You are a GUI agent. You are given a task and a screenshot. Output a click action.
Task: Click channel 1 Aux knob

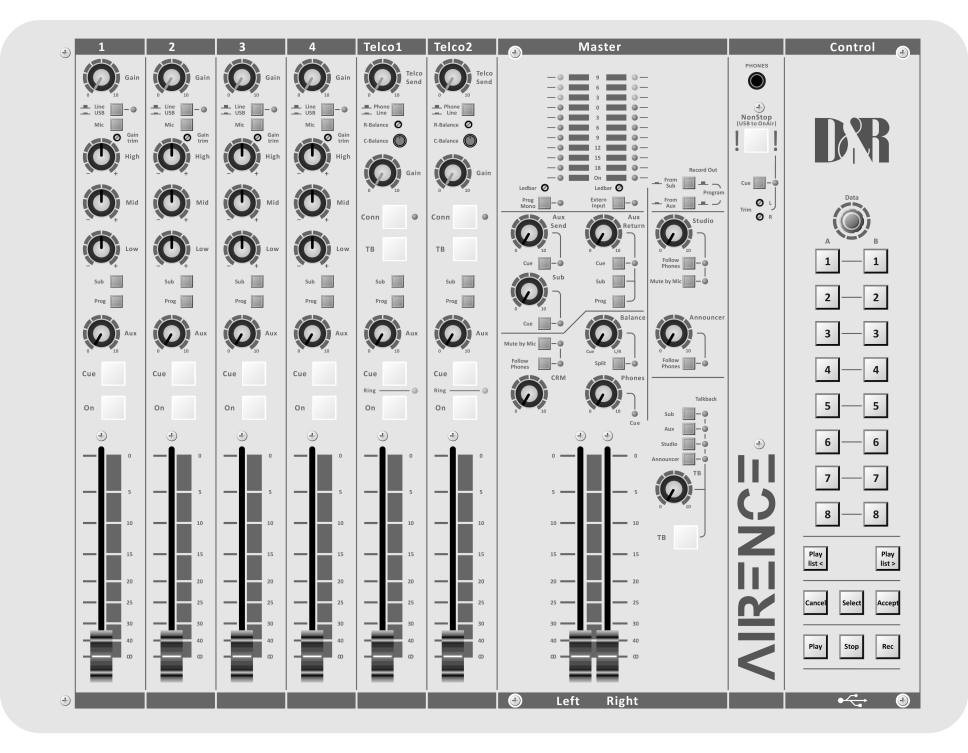(x=101, y=333)
